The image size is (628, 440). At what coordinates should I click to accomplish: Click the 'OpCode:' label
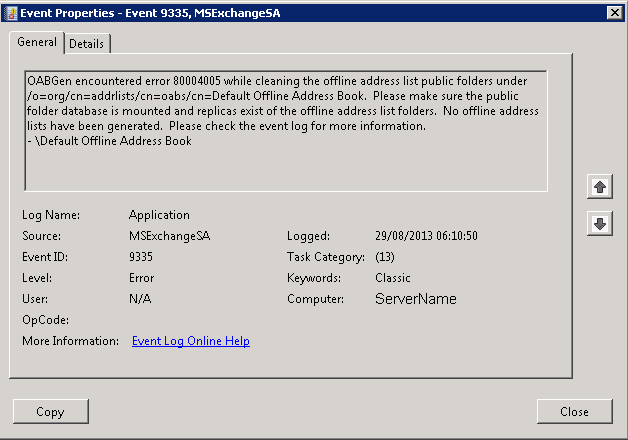click(45, 320)
